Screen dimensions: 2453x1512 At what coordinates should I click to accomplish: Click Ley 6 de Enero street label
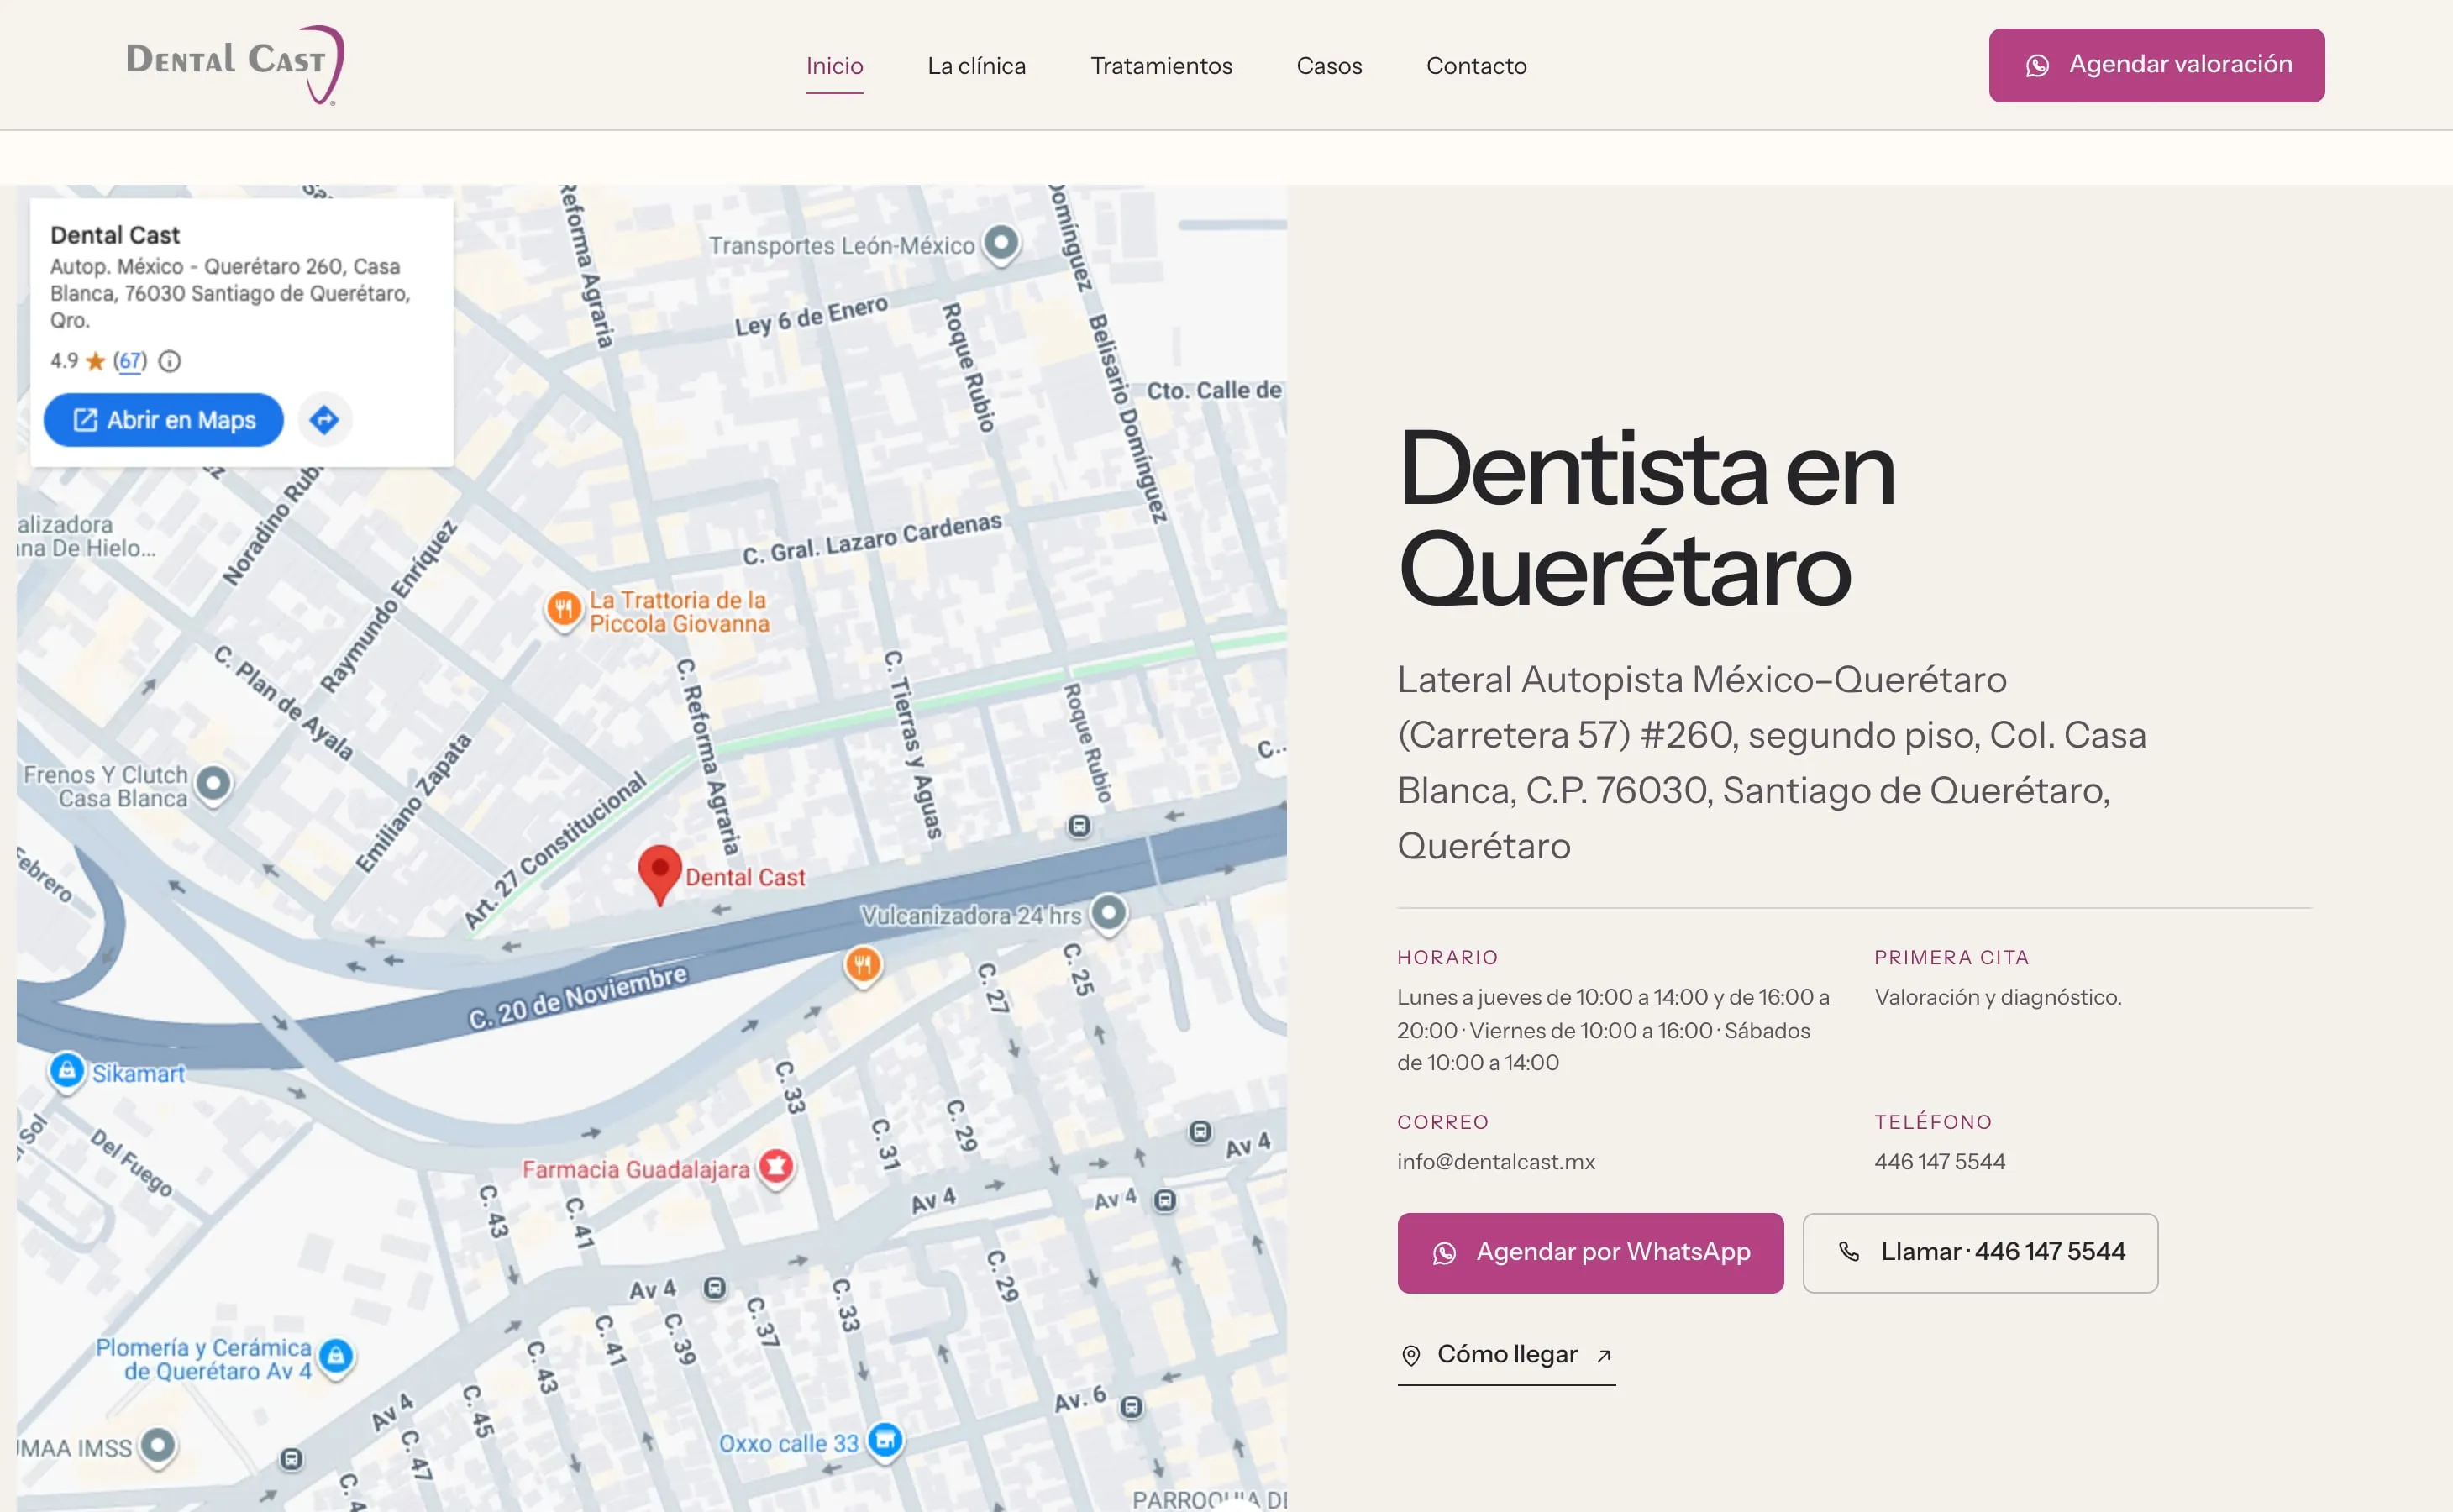[x=811, y=315]
